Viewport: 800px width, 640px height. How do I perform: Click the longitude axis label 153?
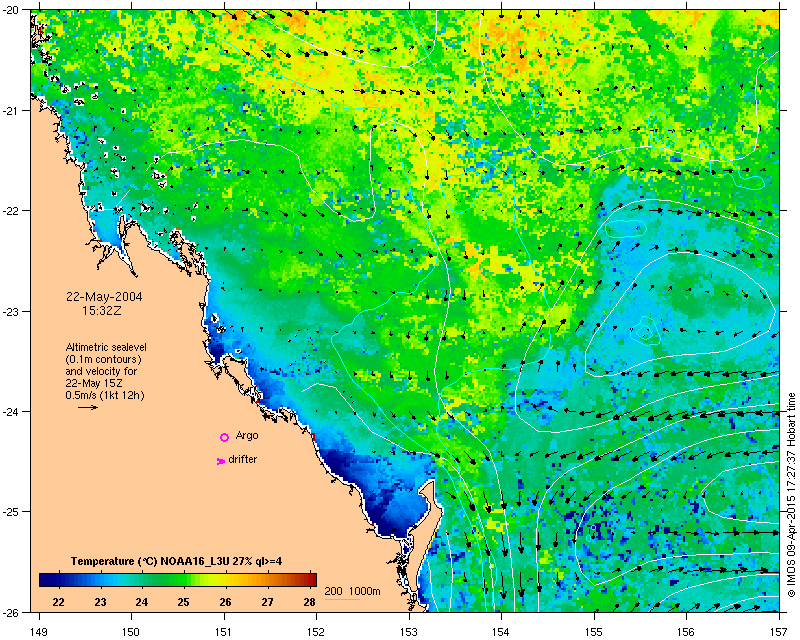click(409, 632)
